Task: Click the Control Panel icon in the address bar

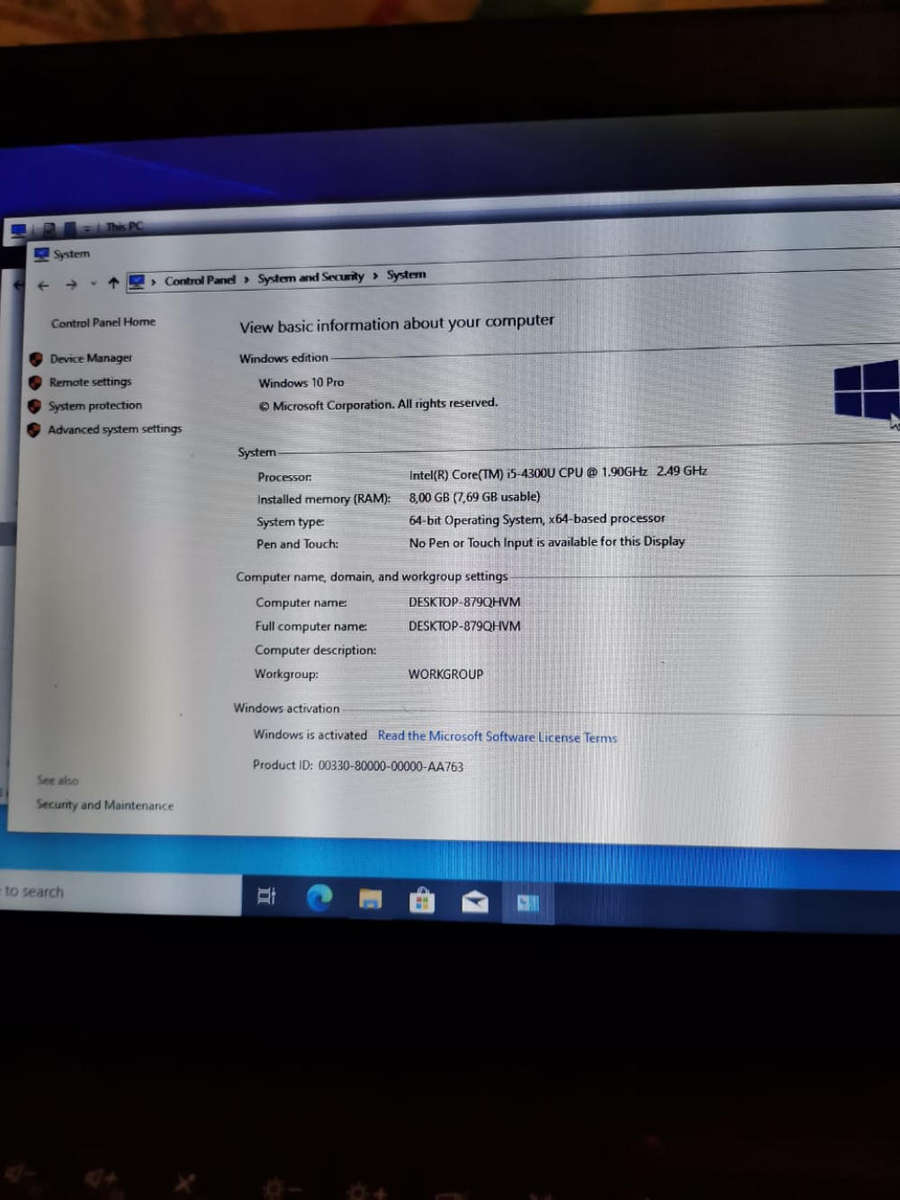Action: coord(137,281)
